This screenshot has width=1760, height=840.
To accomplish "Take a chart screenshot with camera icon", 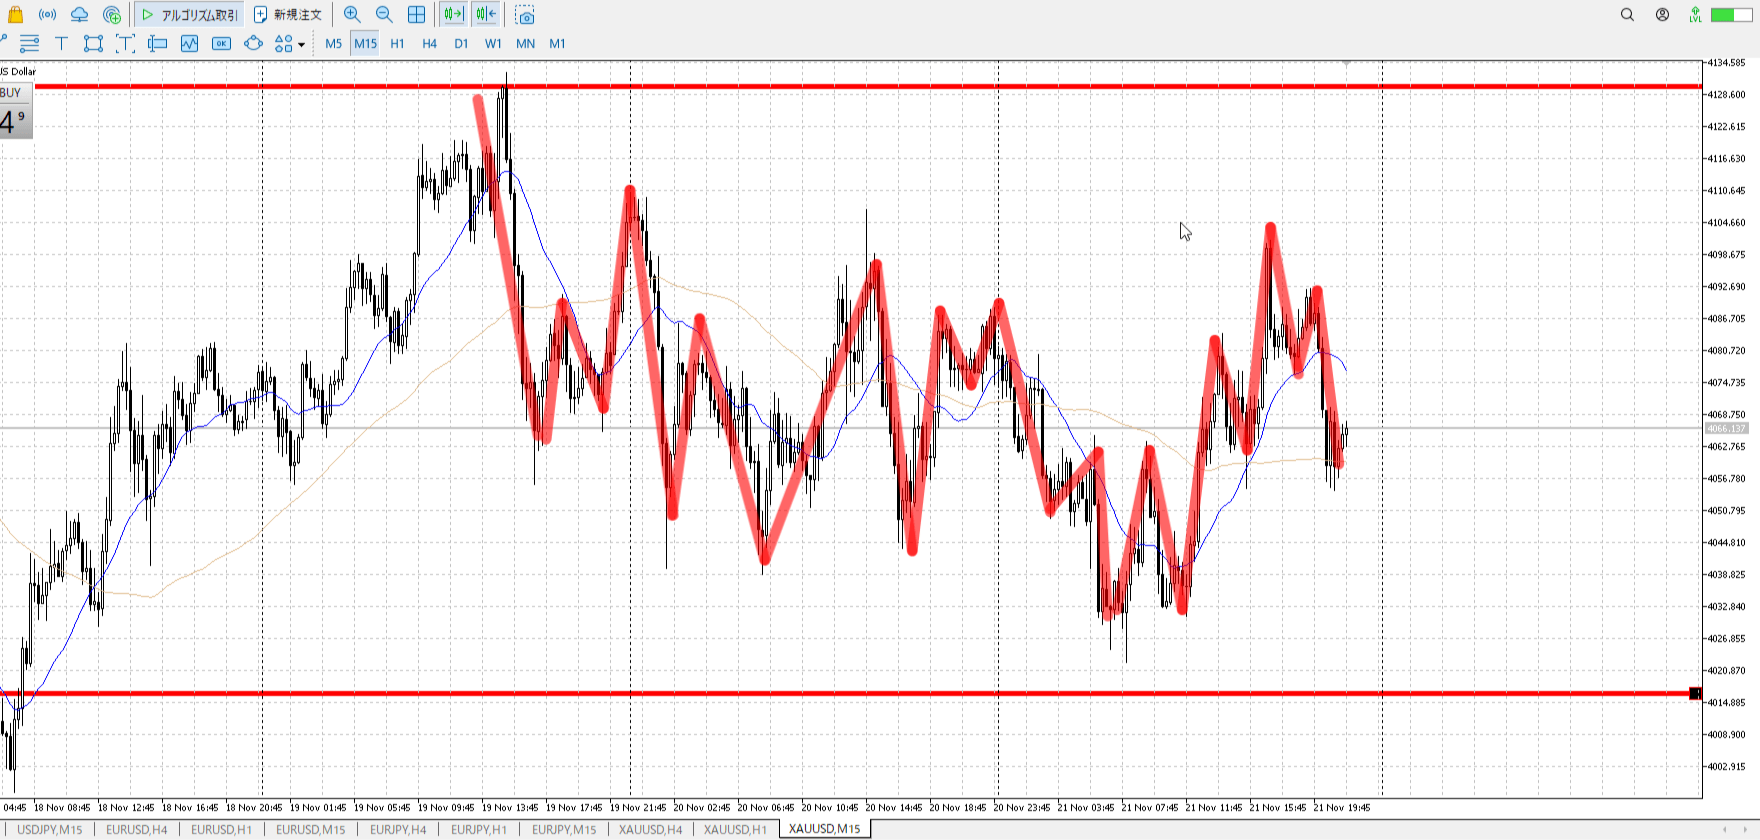I will 525,15.
